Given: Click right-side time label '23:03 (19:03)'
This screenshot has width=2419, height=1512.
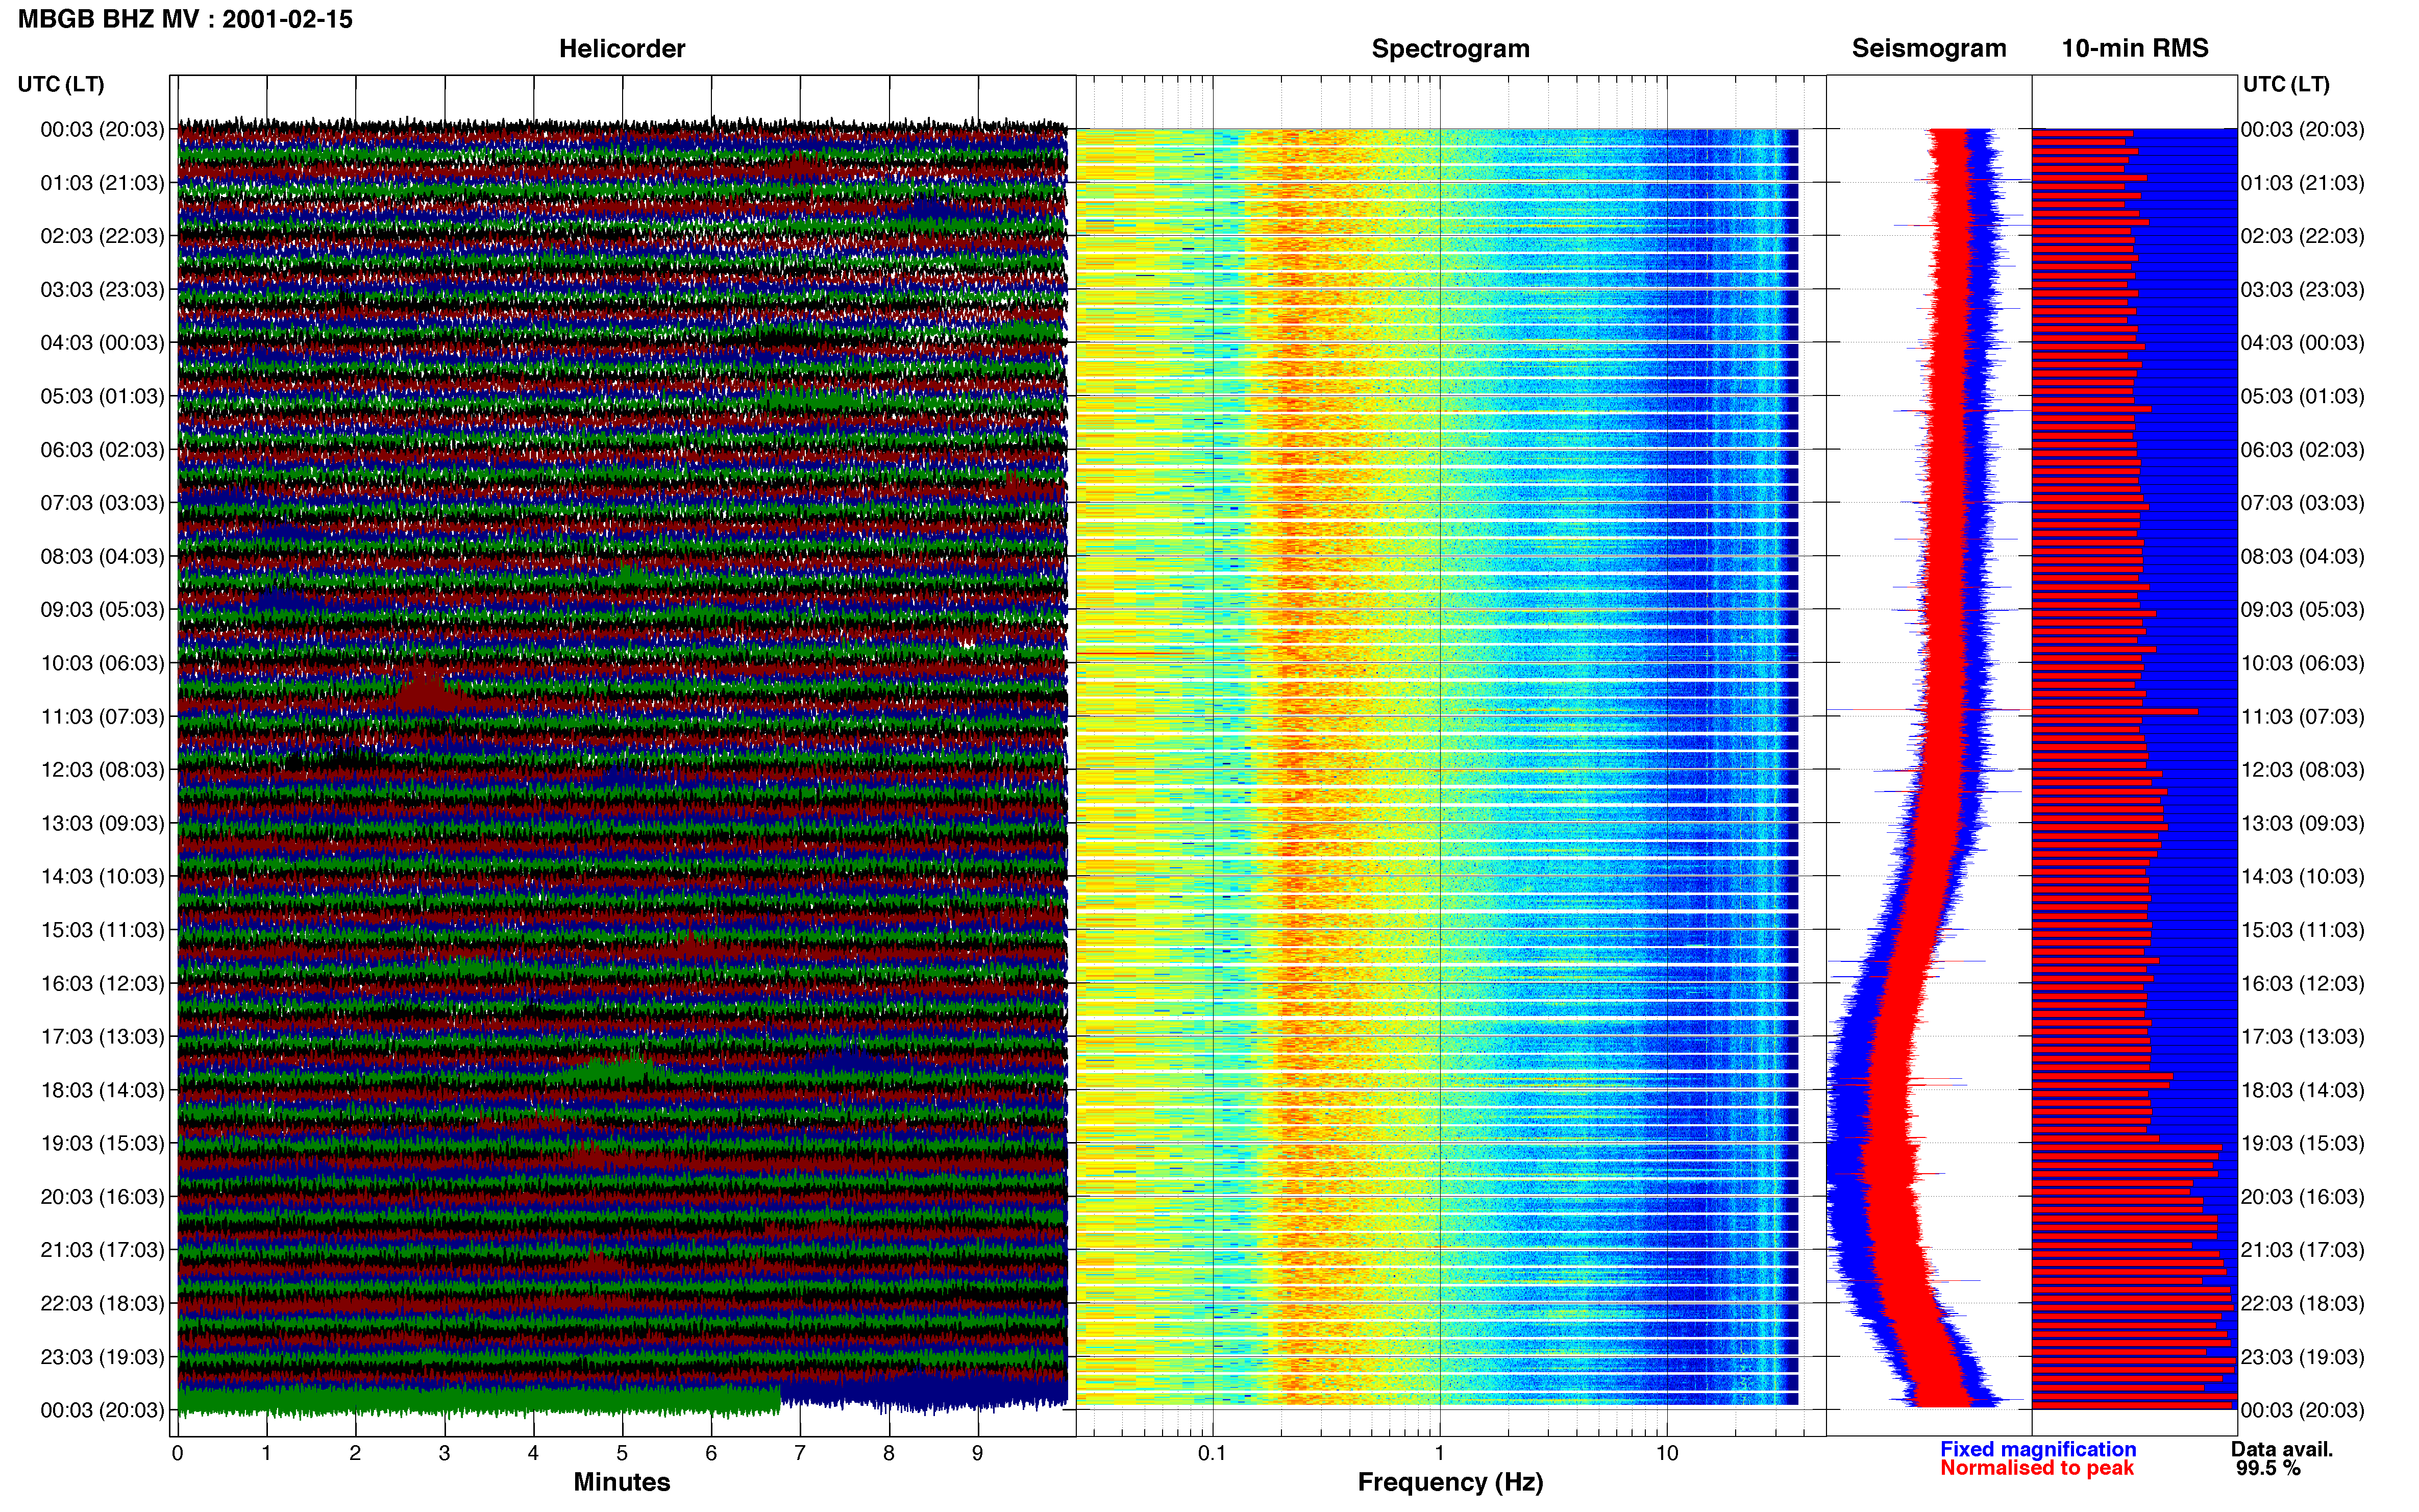Looking at the screenshot, I should click(2303, 1357).
